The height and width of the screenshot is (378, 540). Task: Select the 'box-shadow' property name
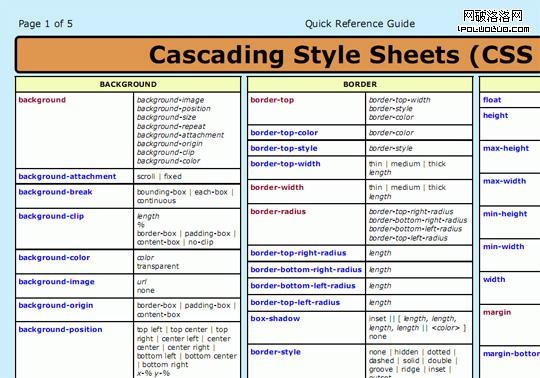pos(275,318)
